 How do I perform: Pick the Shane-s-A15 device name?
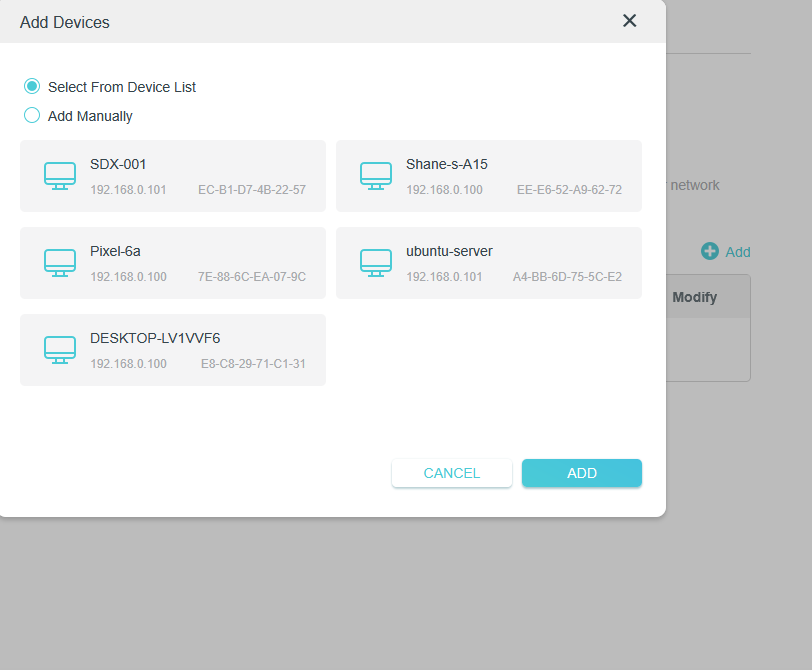click(446, 164)
